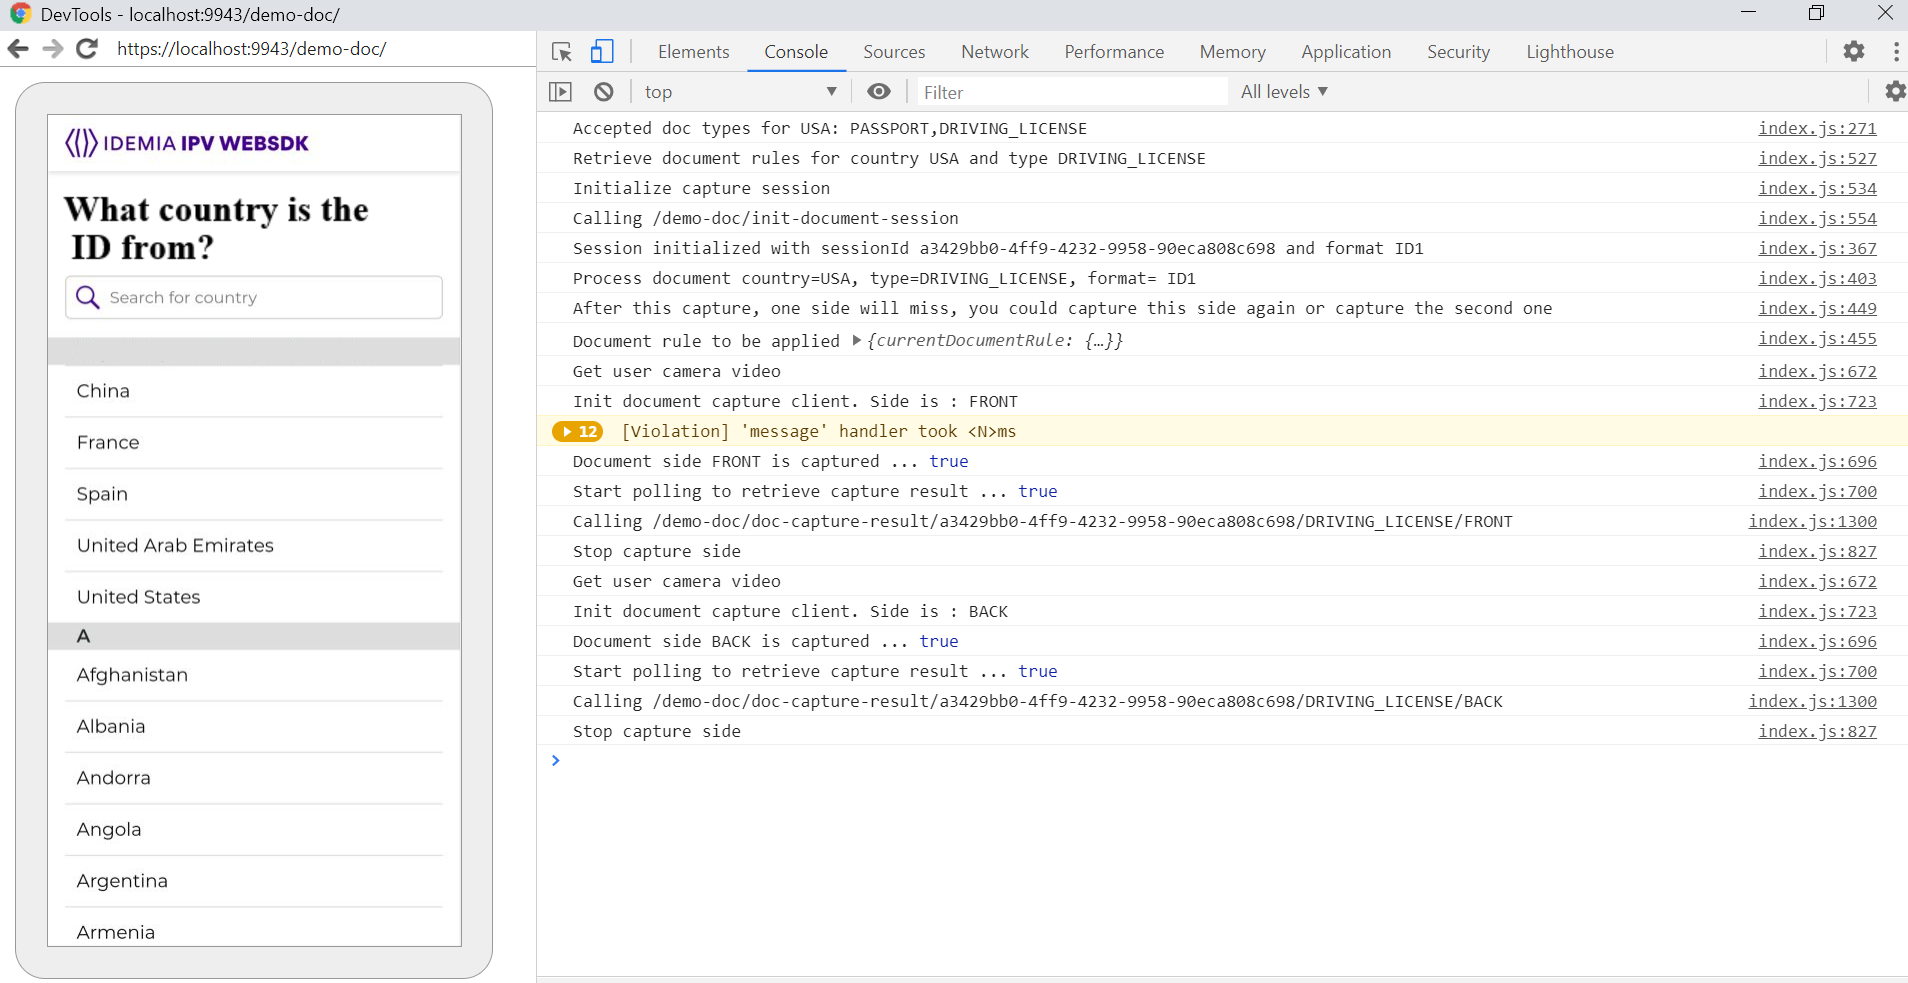Viewport: 1908px width, 983px height.
Task: Switch to the Elements tab
Action: (693, 52)
